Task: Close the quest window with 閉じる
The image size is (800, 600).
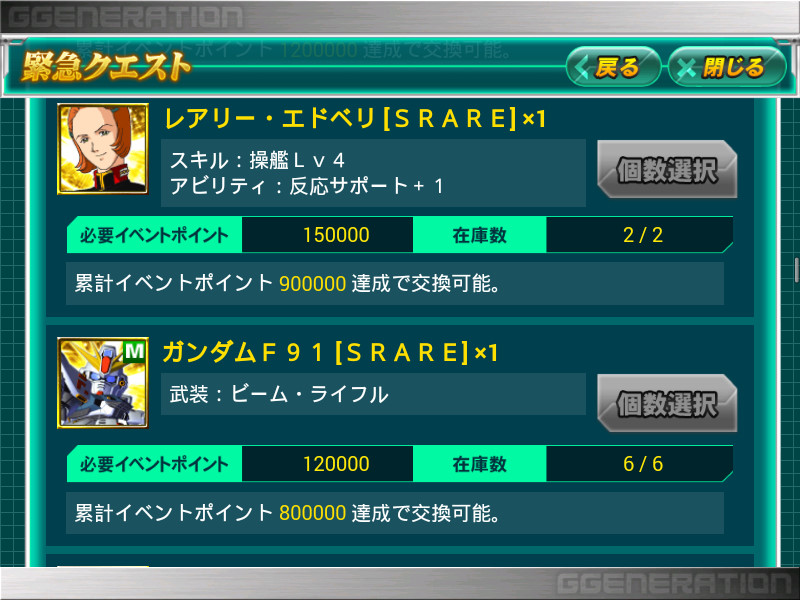Action: point(727,67)
